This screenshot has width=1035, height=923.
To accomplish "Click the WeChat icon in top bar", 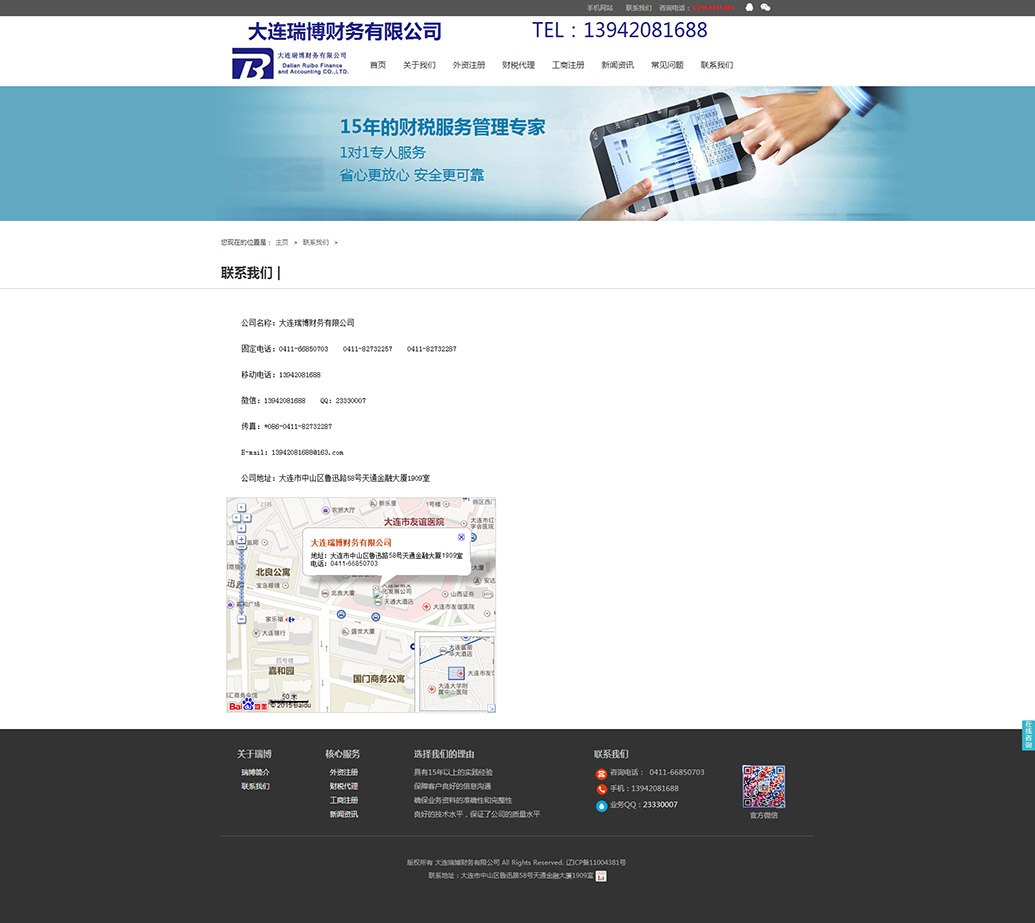I will point(766,7).
